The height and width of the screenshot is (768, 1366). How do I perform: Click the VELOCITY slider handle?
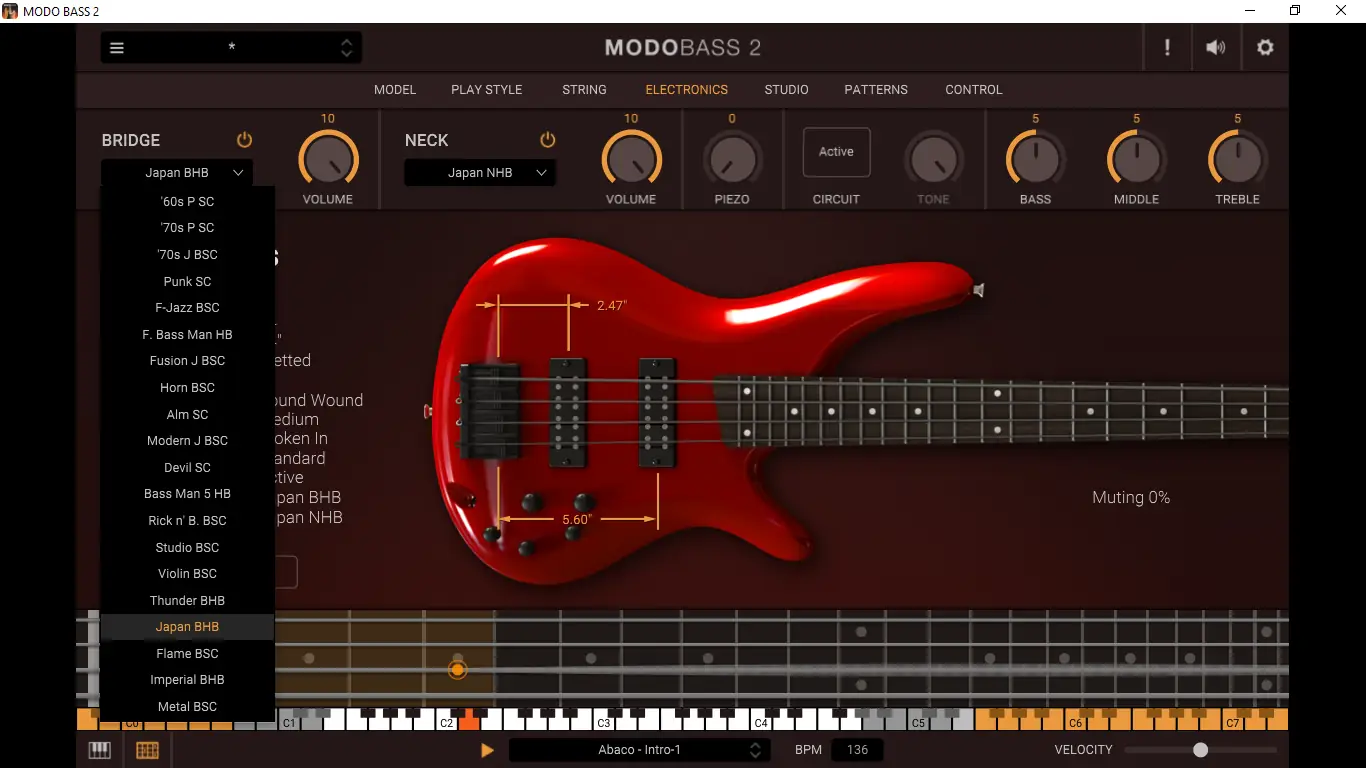[1200, 750]
